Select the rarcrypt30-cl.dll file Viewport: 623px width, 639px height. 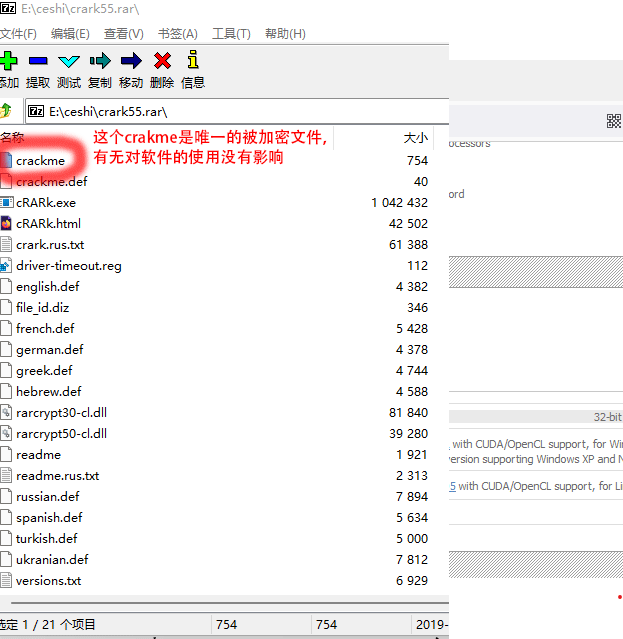[61, 413]
